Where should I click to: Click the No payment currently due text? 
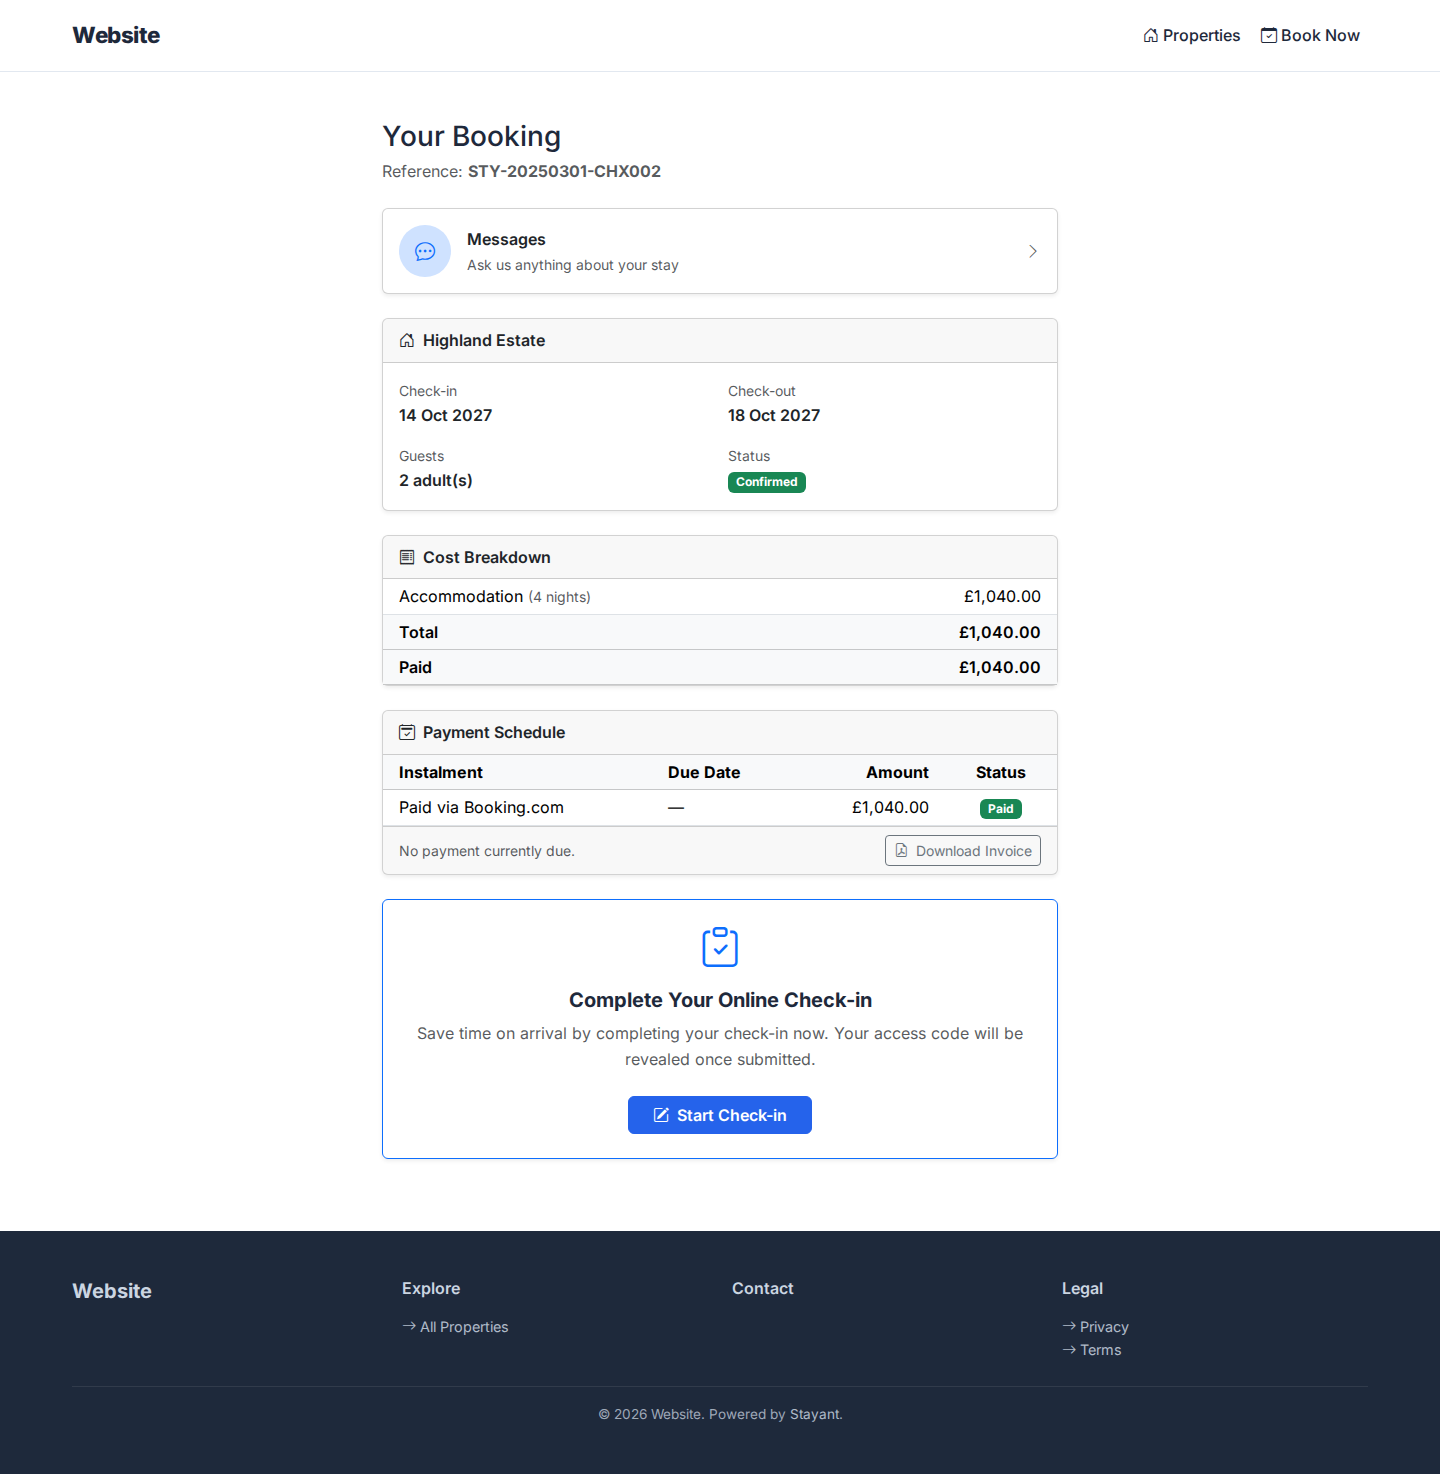pos(487,851)
